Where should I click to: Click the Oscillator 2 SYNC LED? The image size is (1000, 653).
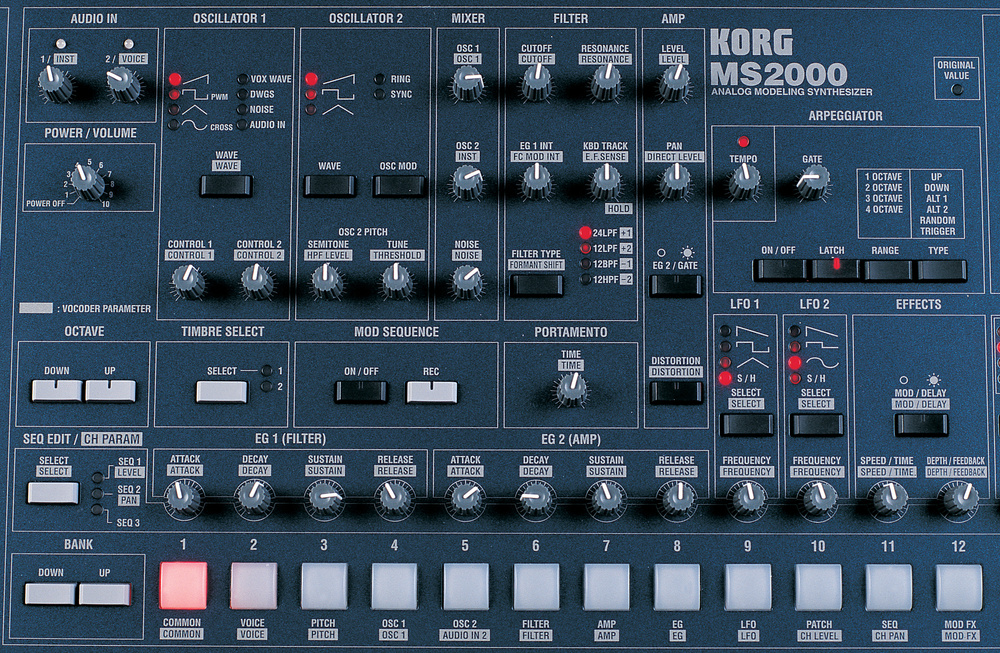[379, 94]
